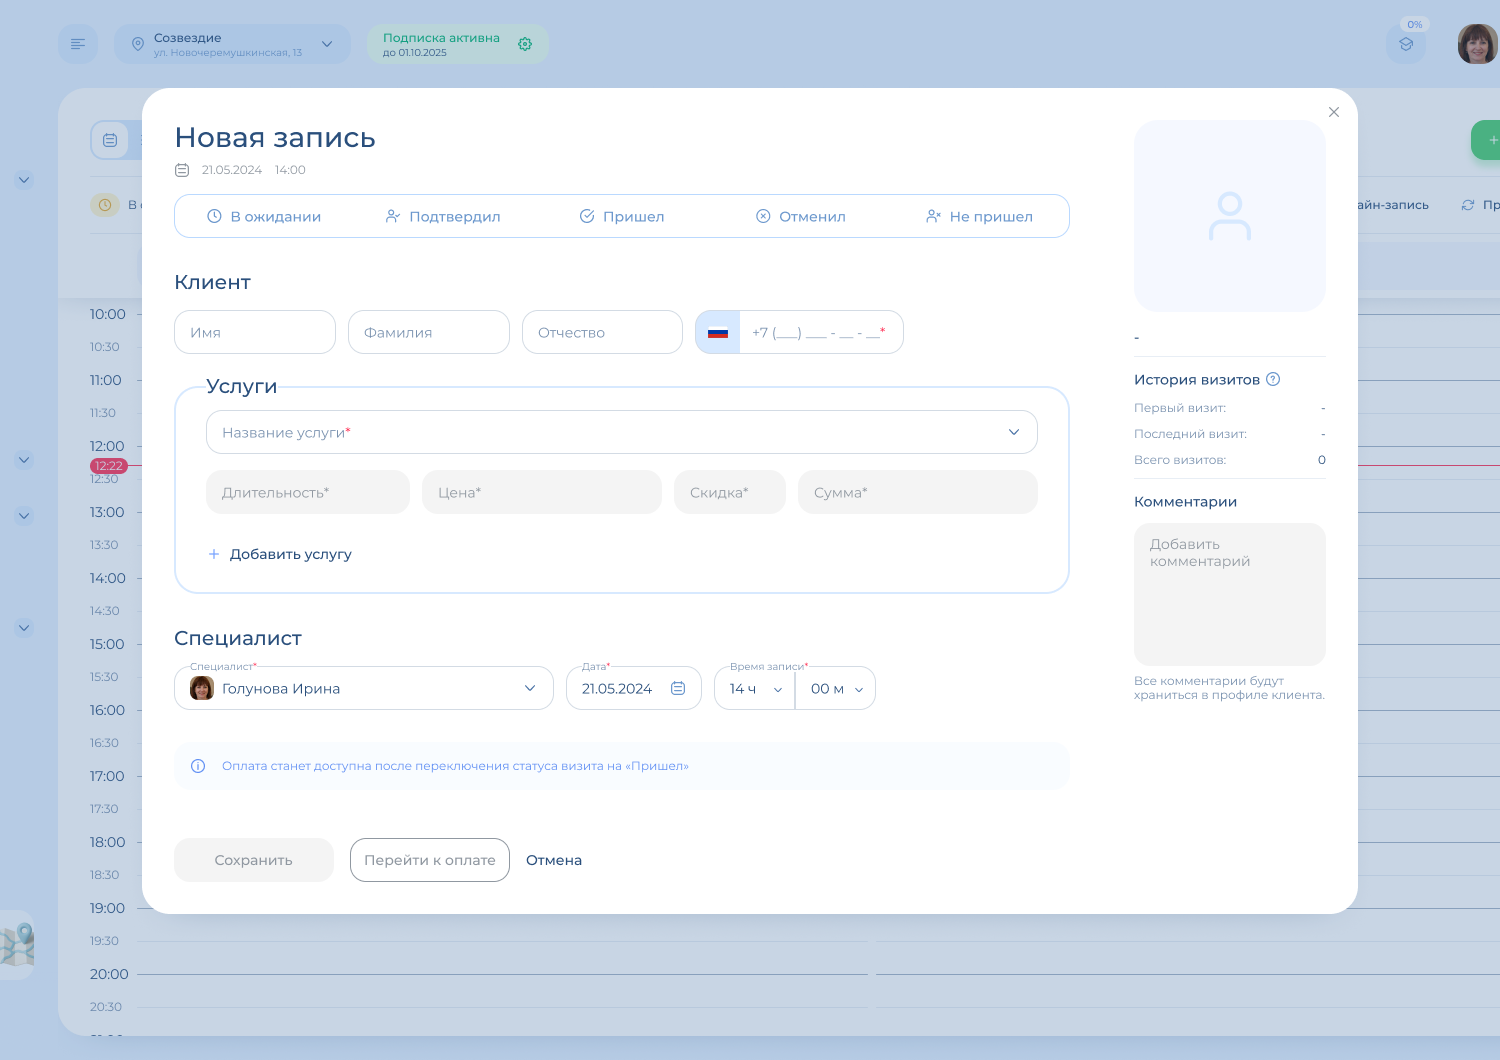
Task: Click the History of visits help icon
Action: coord(1273,379)
